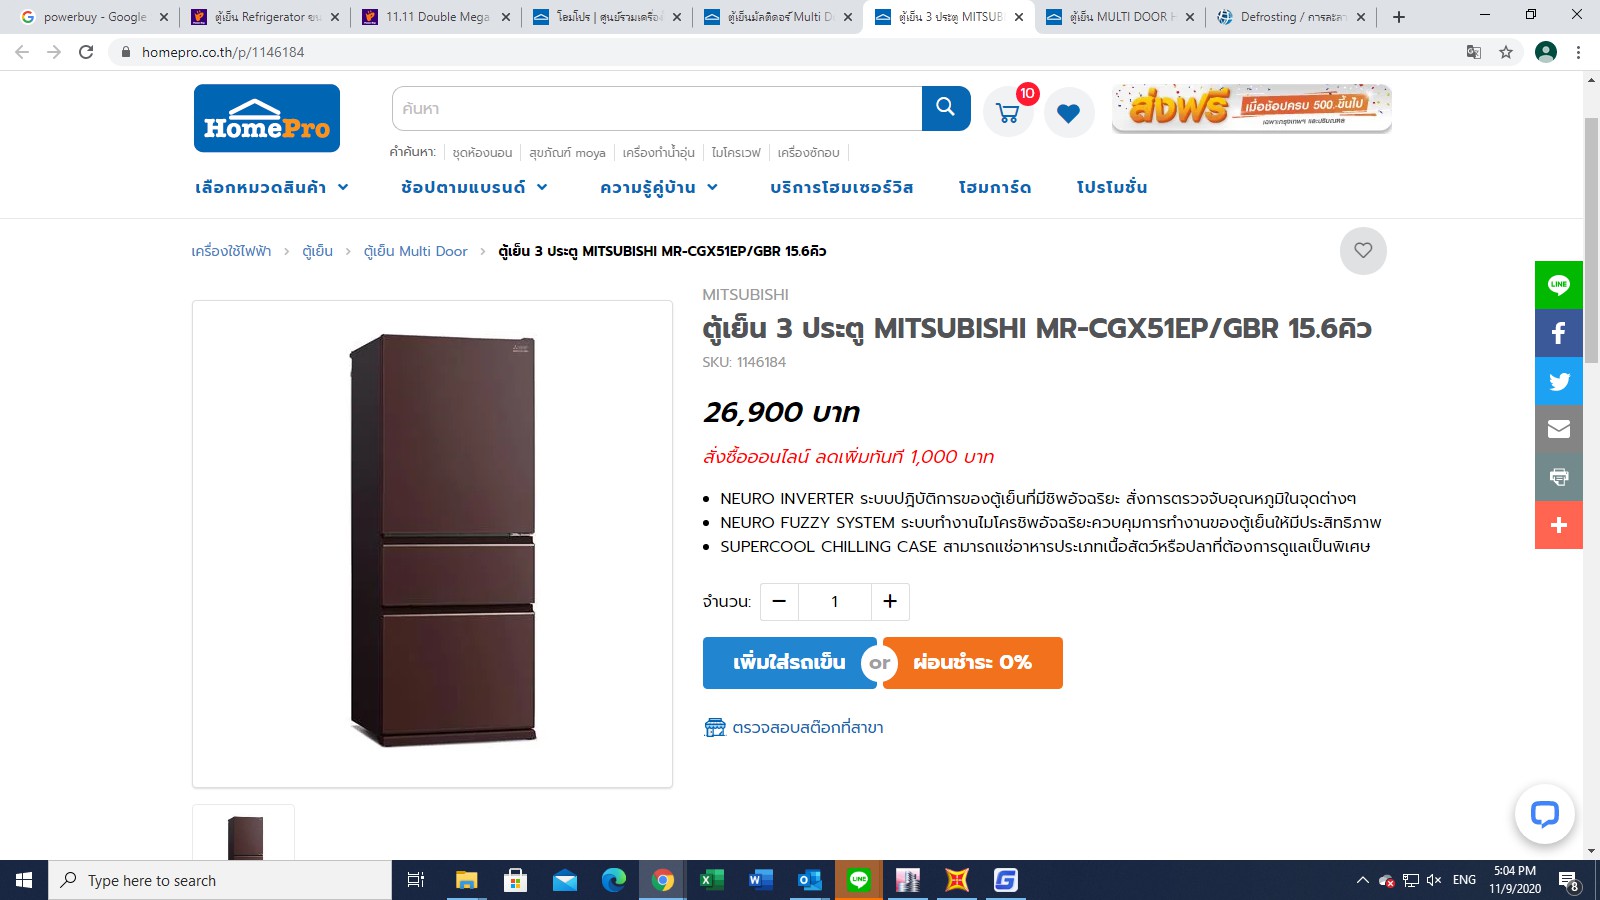Open the live chat bubble icon

pyautogui.click(x=1544, y=814)
